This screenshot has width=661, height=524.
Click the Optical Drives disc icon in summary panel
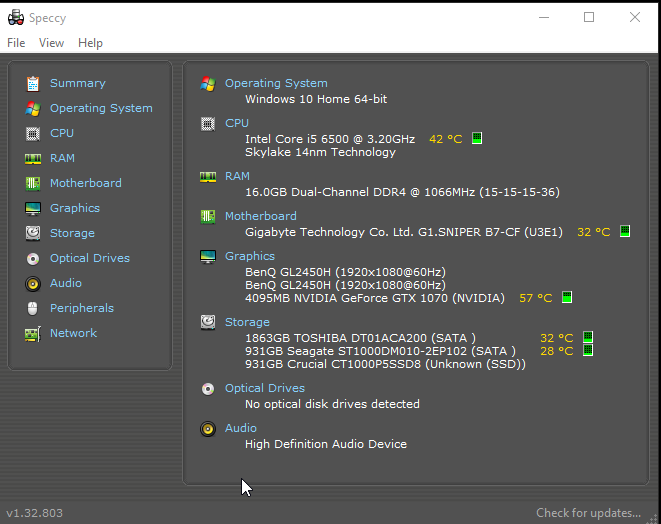coord(208,389)
